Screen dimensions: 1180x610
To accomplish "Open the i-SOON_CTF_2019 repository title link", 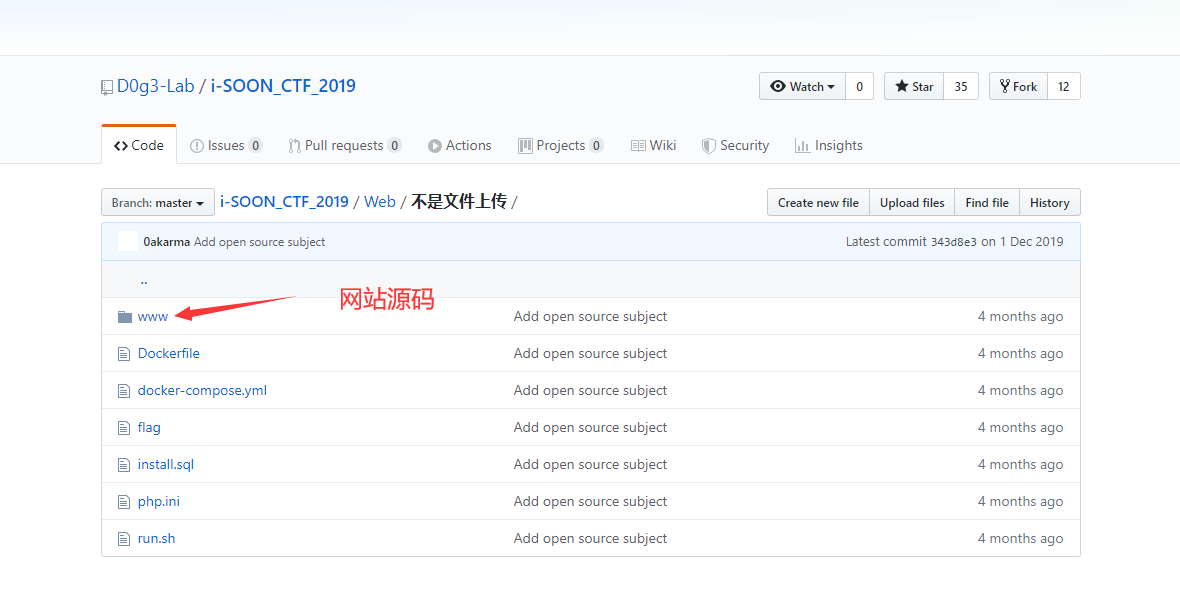I will pyautogui.click(x=283, y=86).
